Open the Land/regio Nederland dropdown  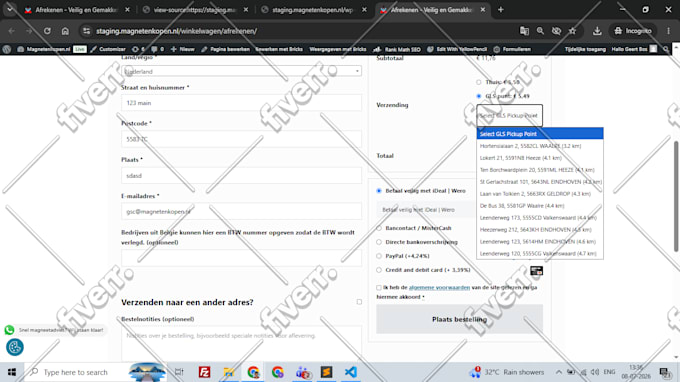[x=242, y=71]
